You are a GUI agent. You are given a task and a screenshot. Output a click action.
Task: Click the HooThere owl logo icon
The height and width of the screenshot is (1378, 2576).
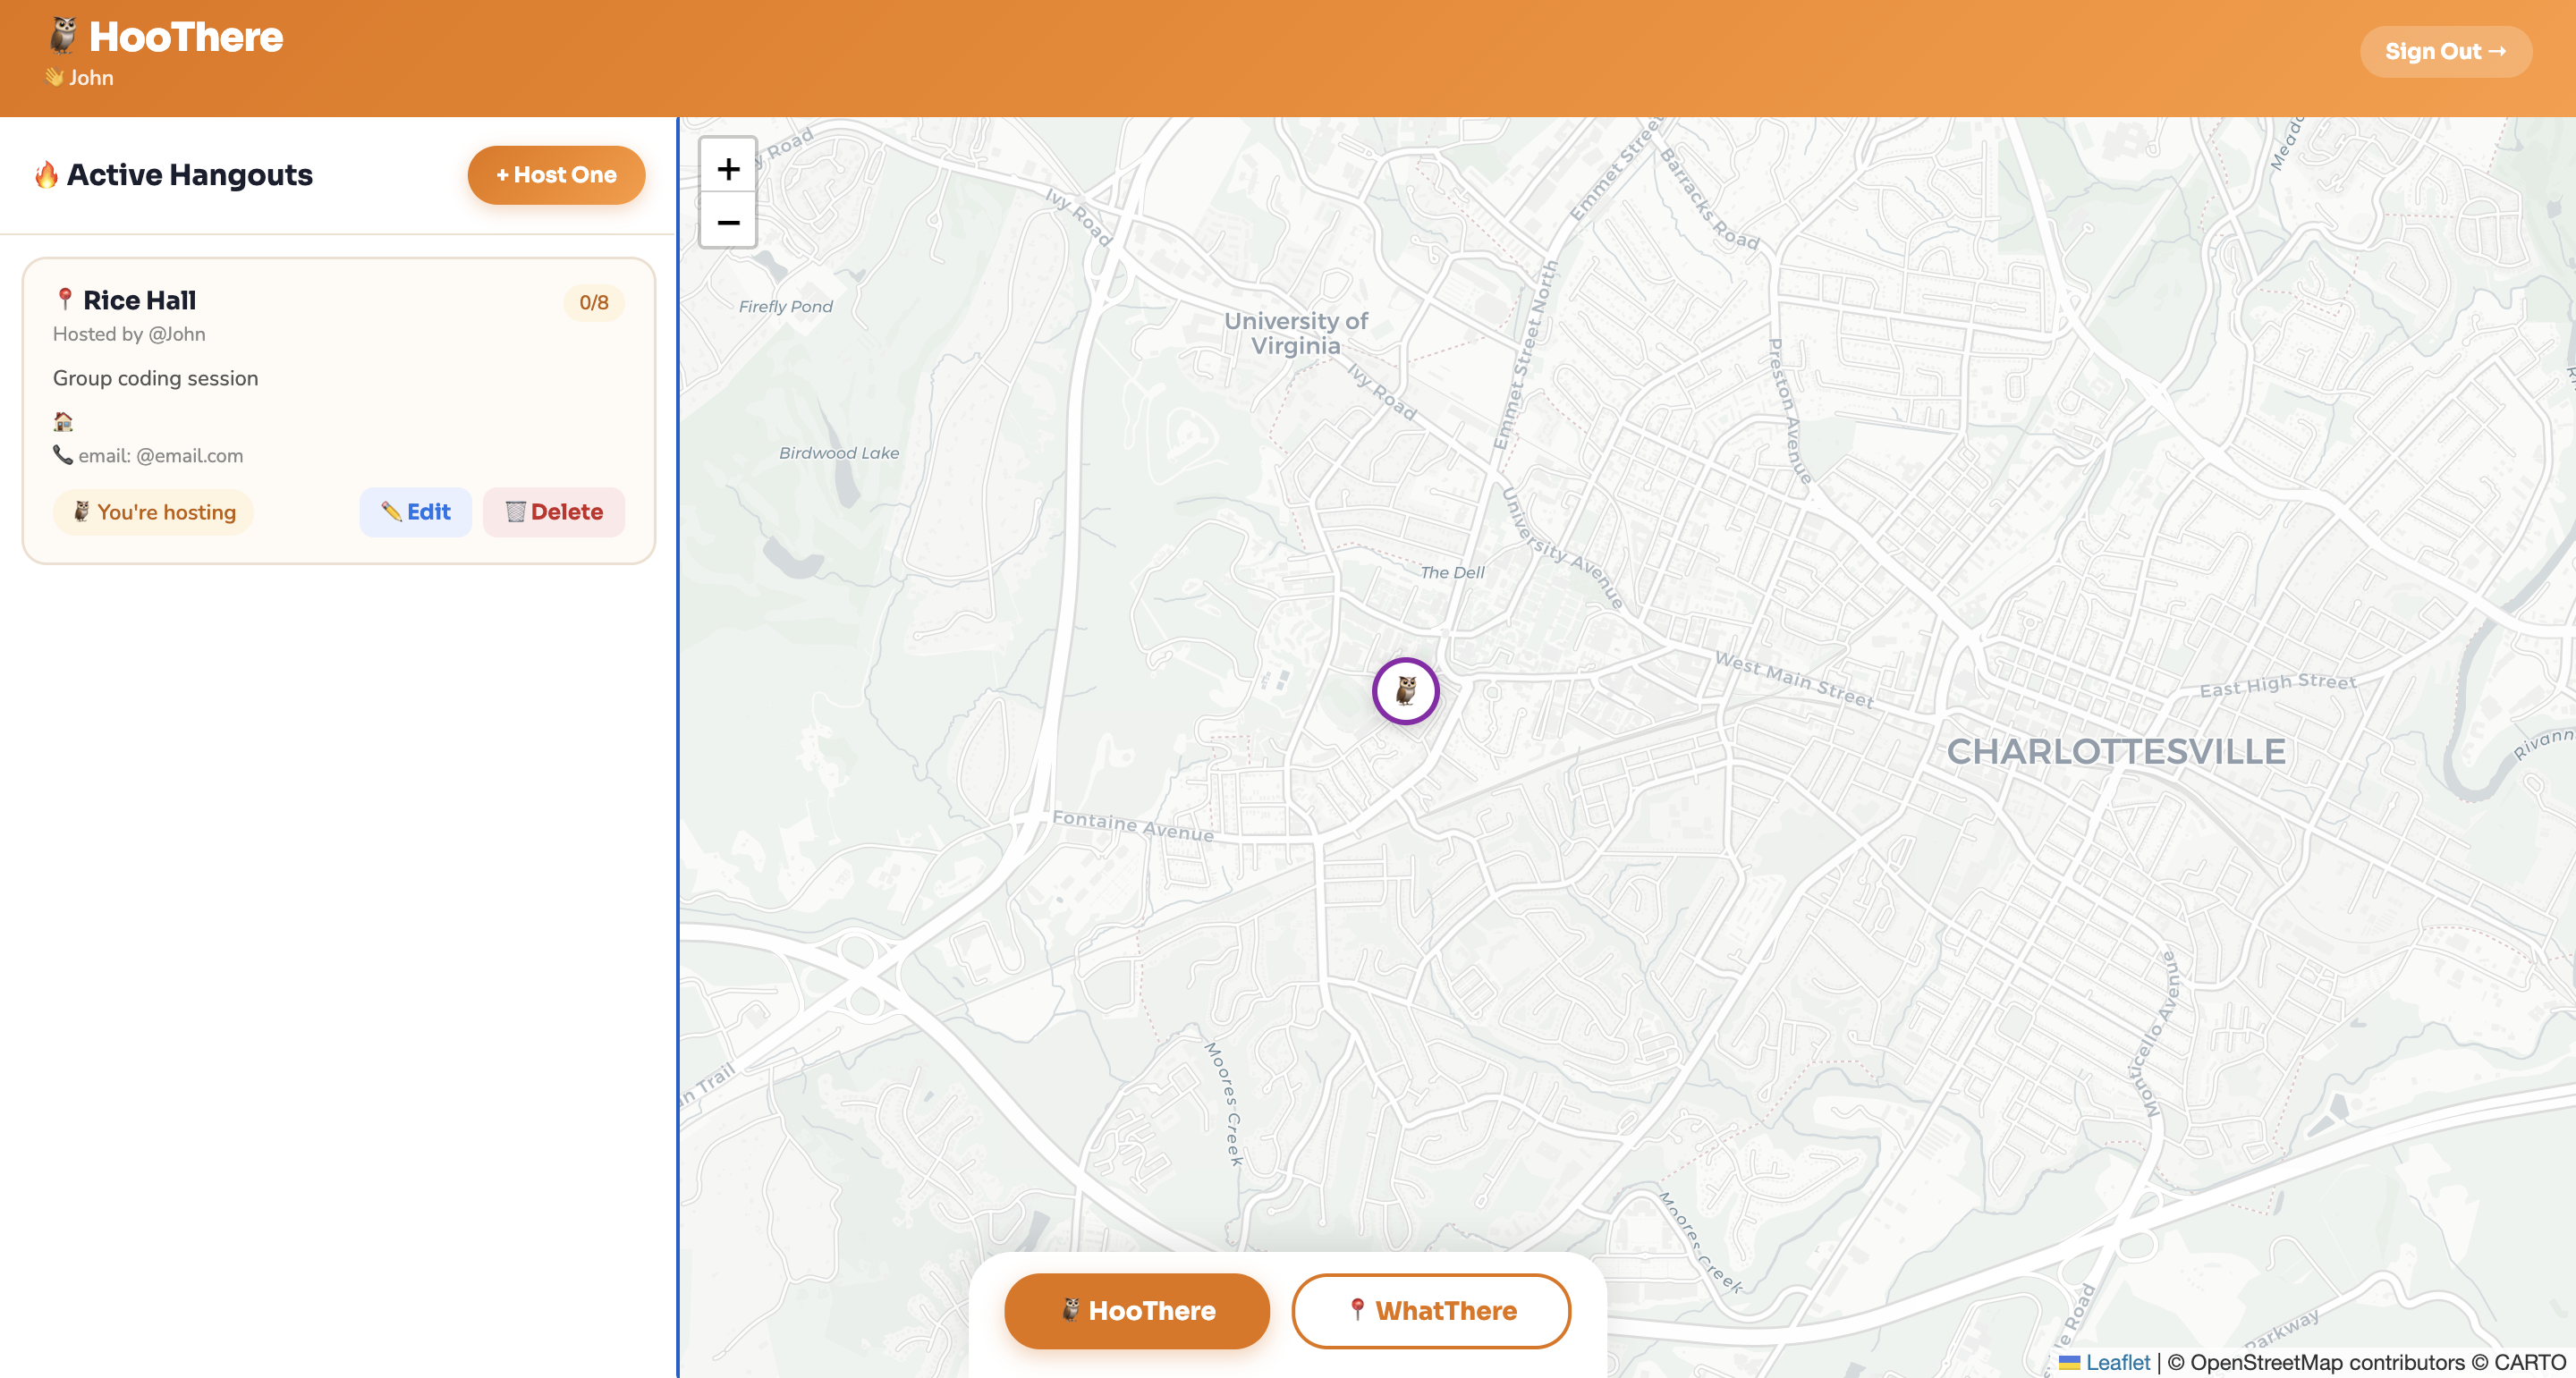pos(64,36)
